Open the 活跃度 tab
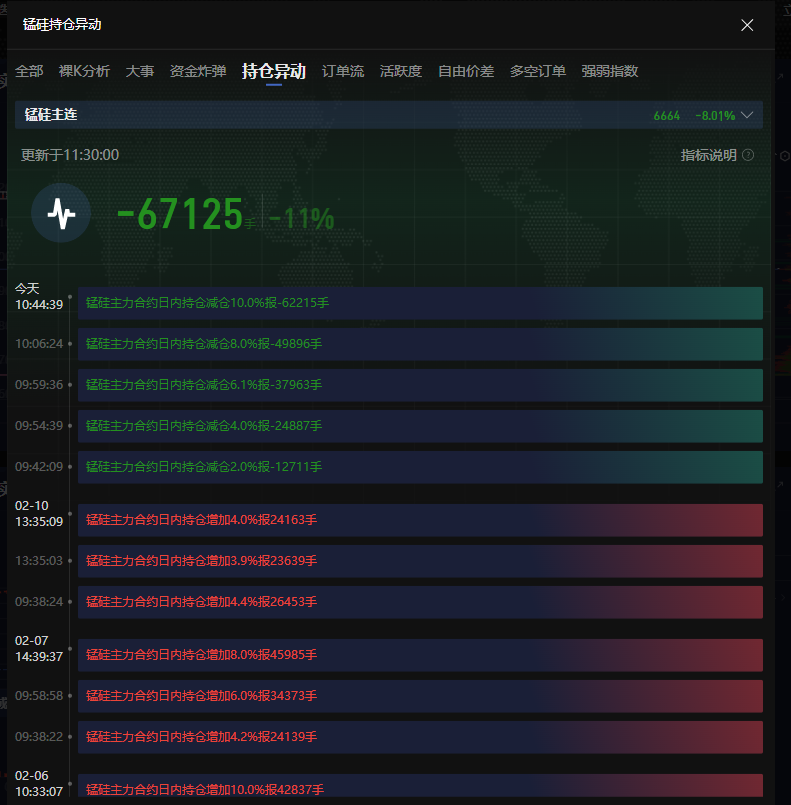This screenshot has height=805, width=791. pyautogui.click(x=401, y=71)
